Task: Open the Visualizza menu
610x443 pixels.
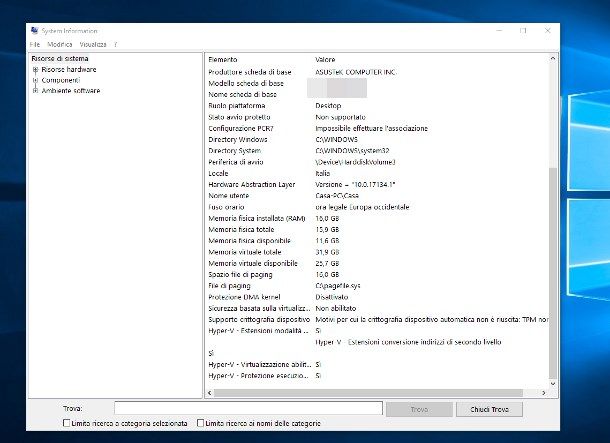Action: (93, 45)
